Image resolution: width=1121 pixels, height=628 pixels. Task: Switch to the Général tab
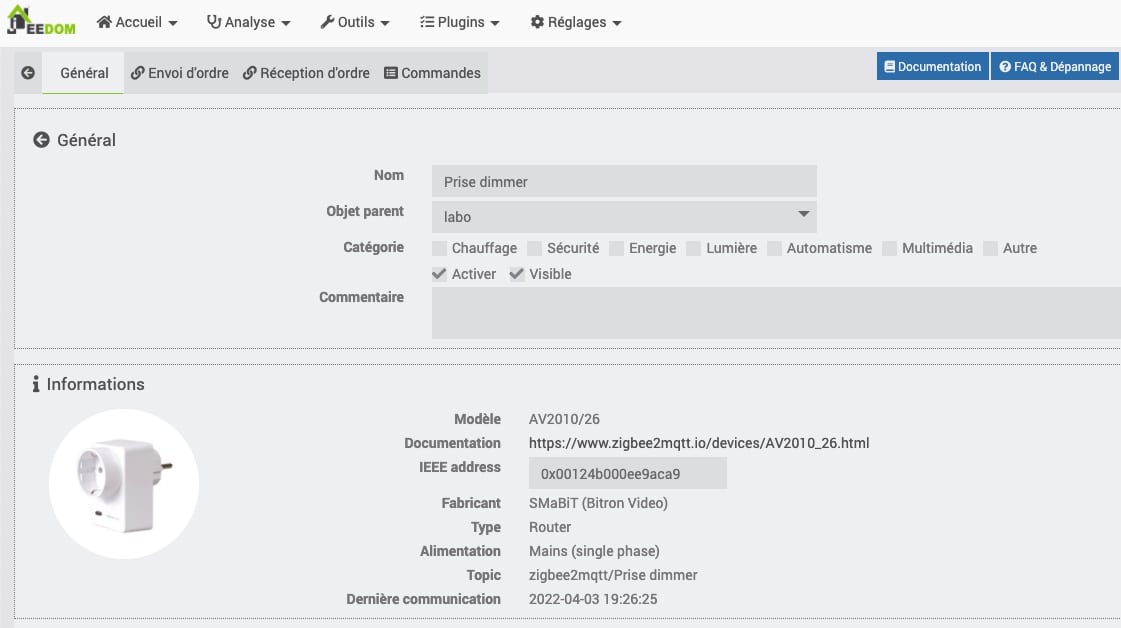point(84,73)
